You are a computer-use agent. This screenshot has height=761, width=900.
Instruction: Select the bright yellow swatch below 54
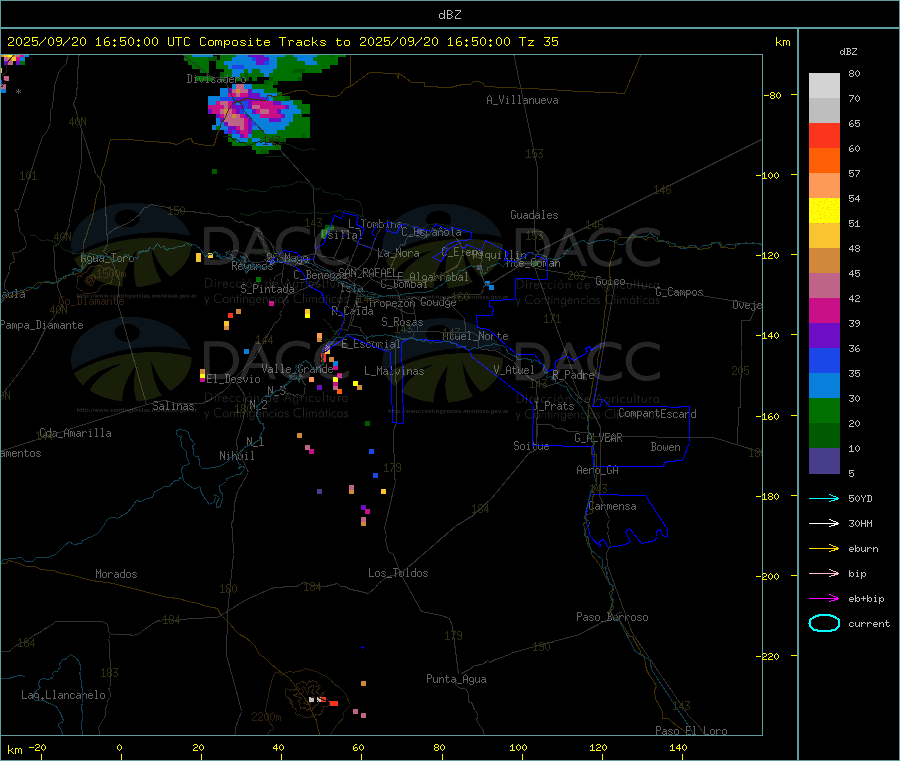(x=824, y=211)
